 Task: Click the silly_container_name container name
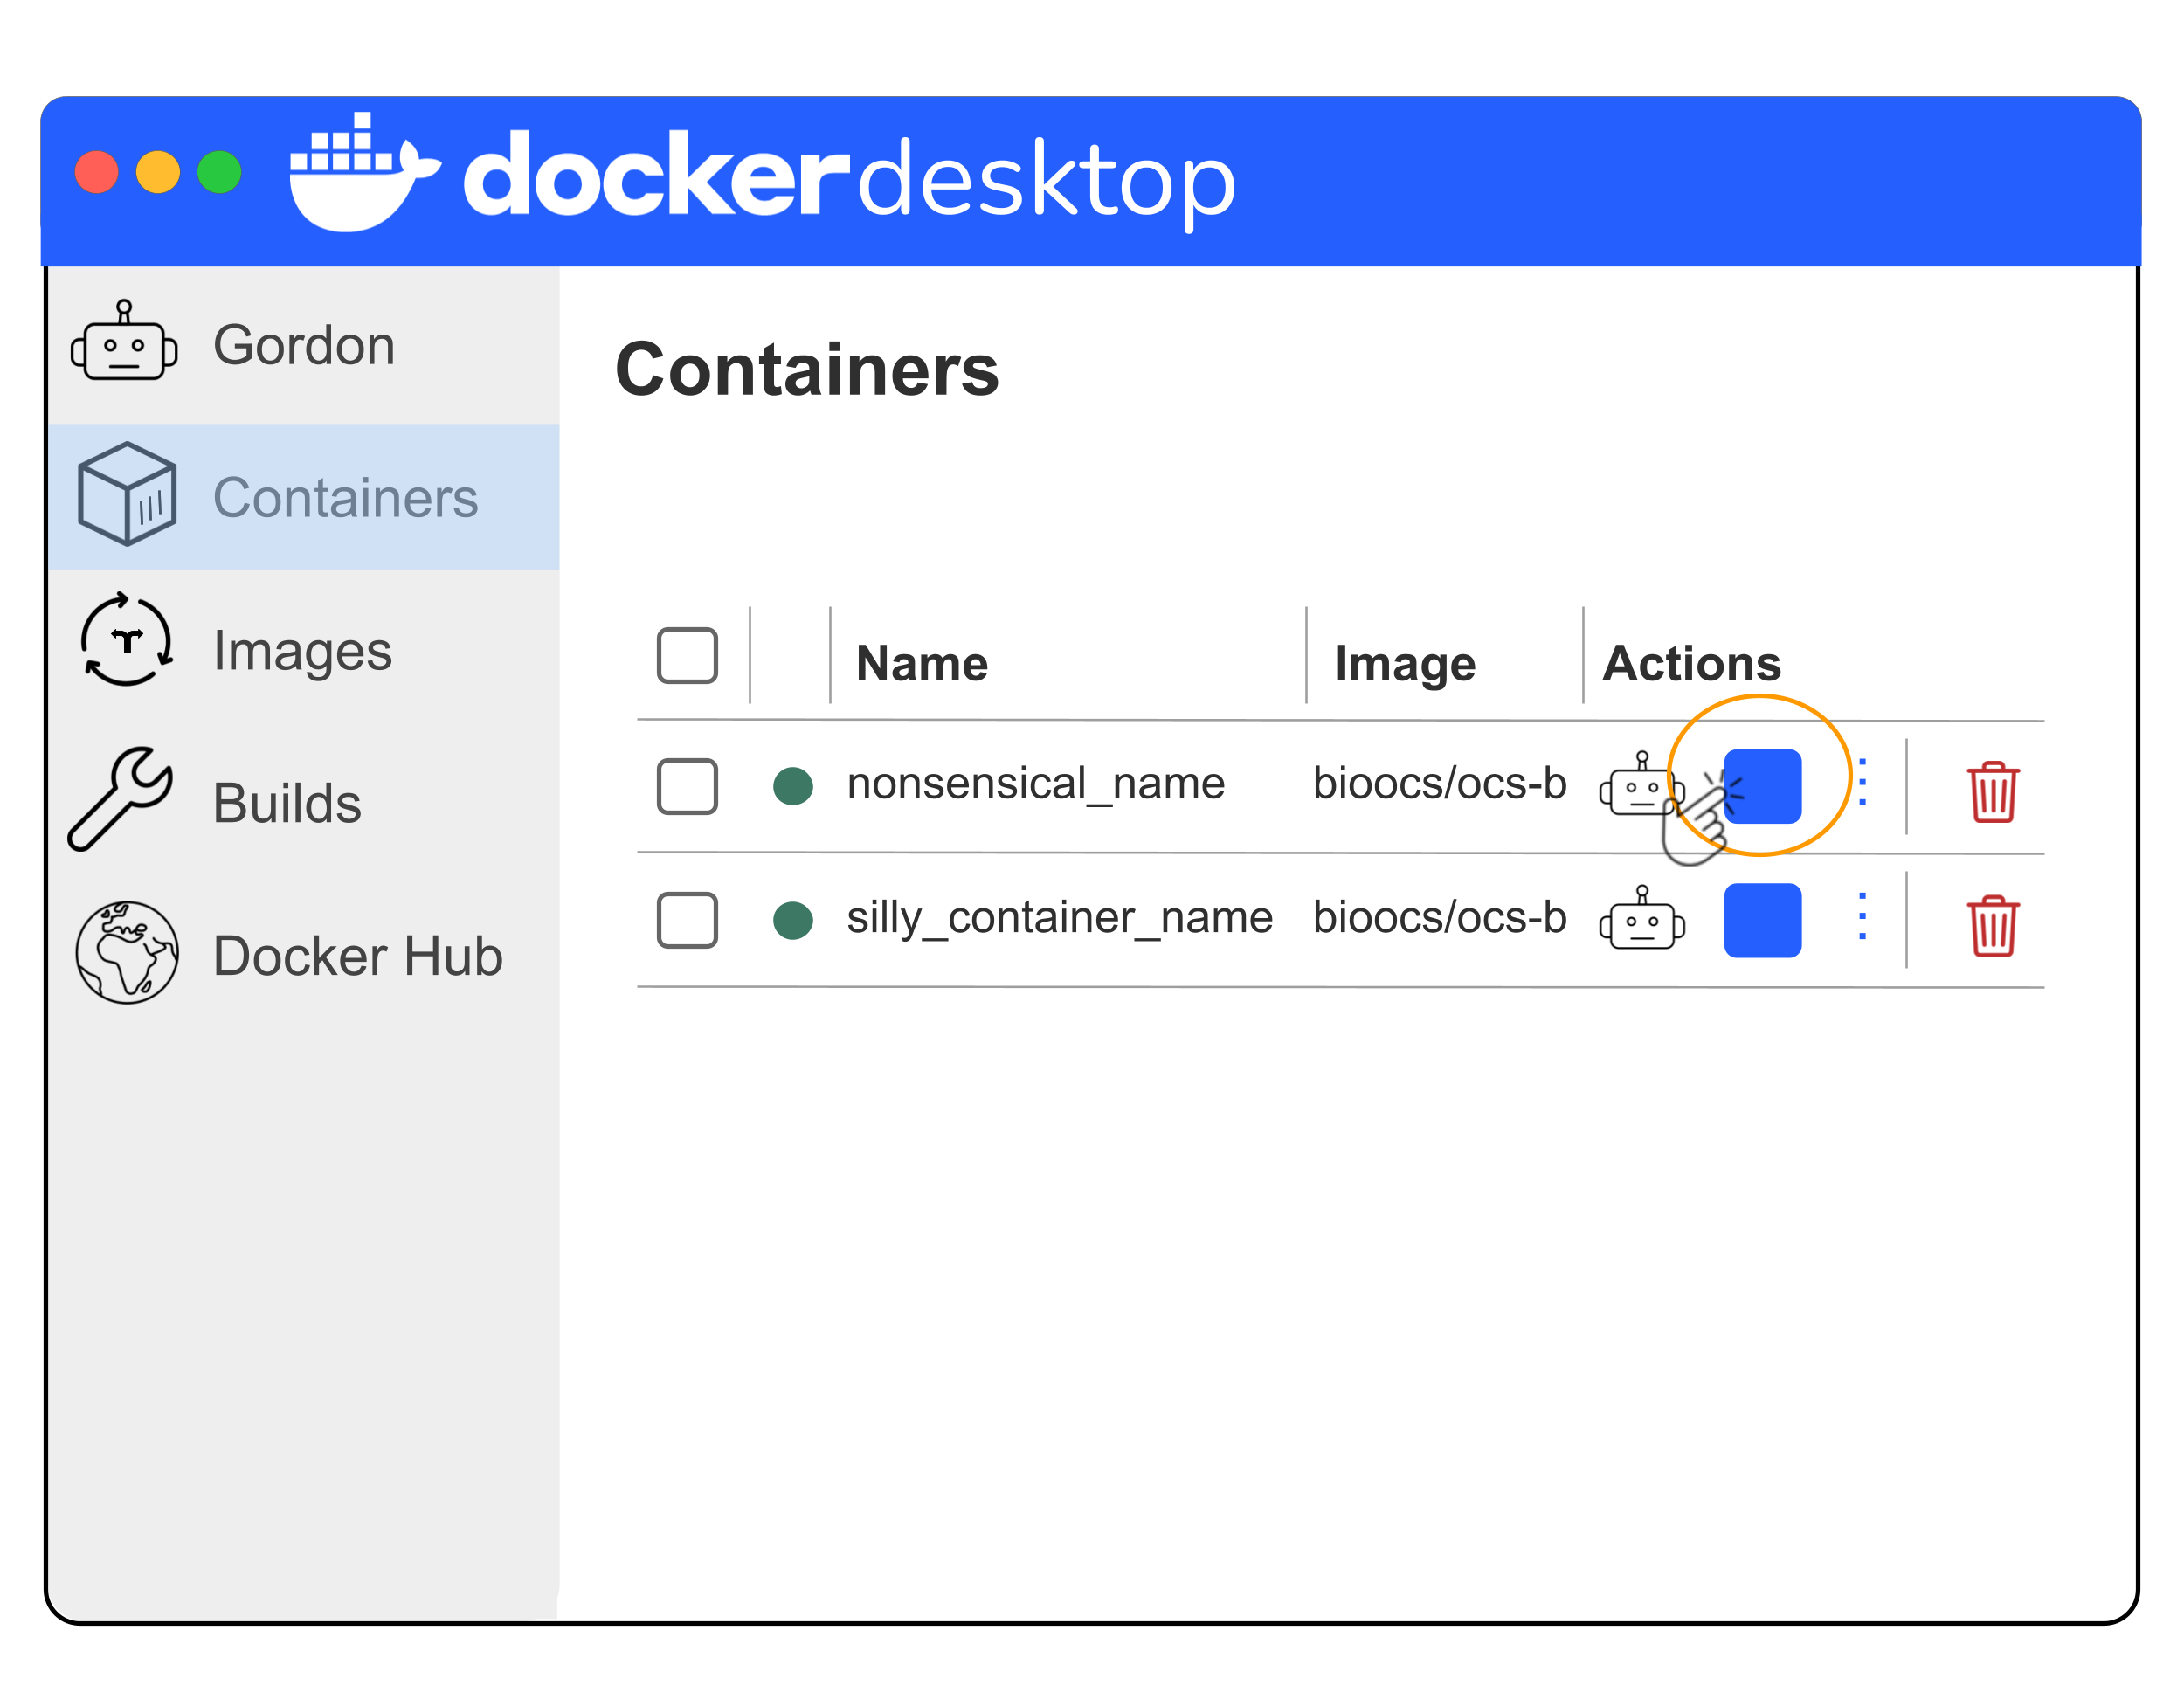pyautogui.click(x=1060, y=918)
